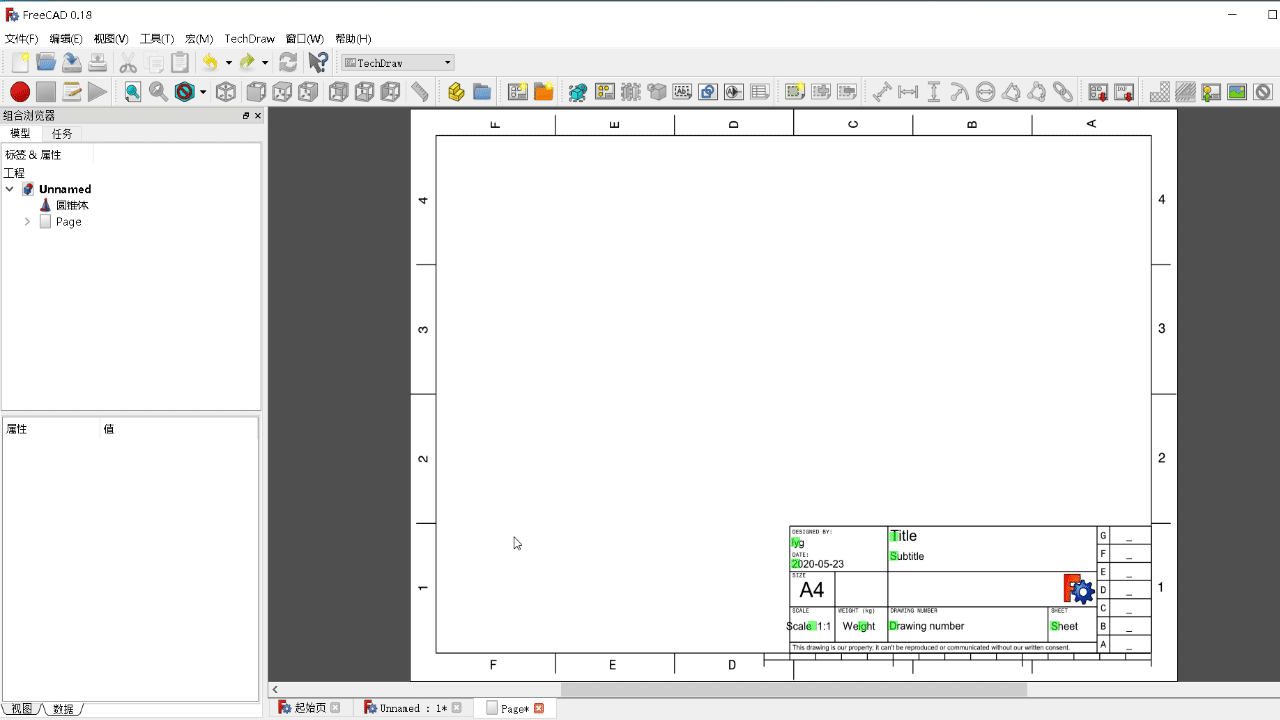Click Fit All view icon

(132, 92)
